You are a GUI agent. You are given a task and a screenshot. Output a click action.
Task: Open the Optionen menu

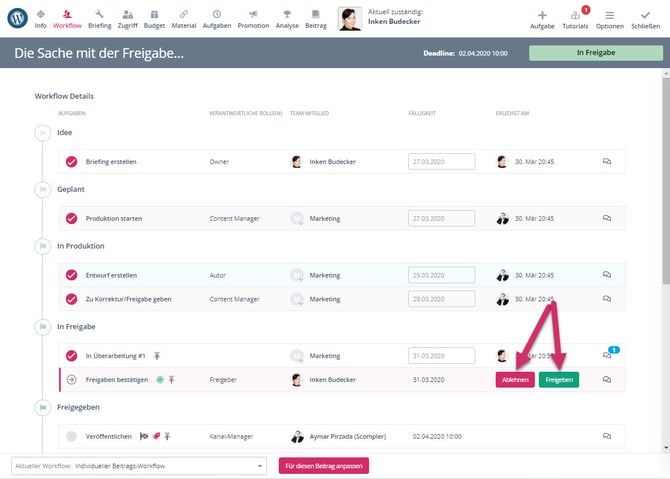click(x=609, y=18)
